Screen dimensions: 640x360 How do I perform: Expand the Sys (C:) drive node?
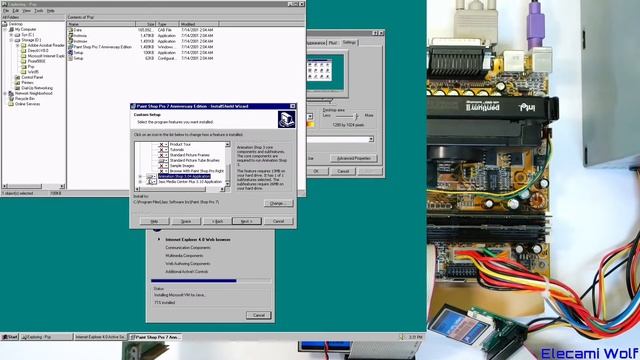tap(11, 35)
